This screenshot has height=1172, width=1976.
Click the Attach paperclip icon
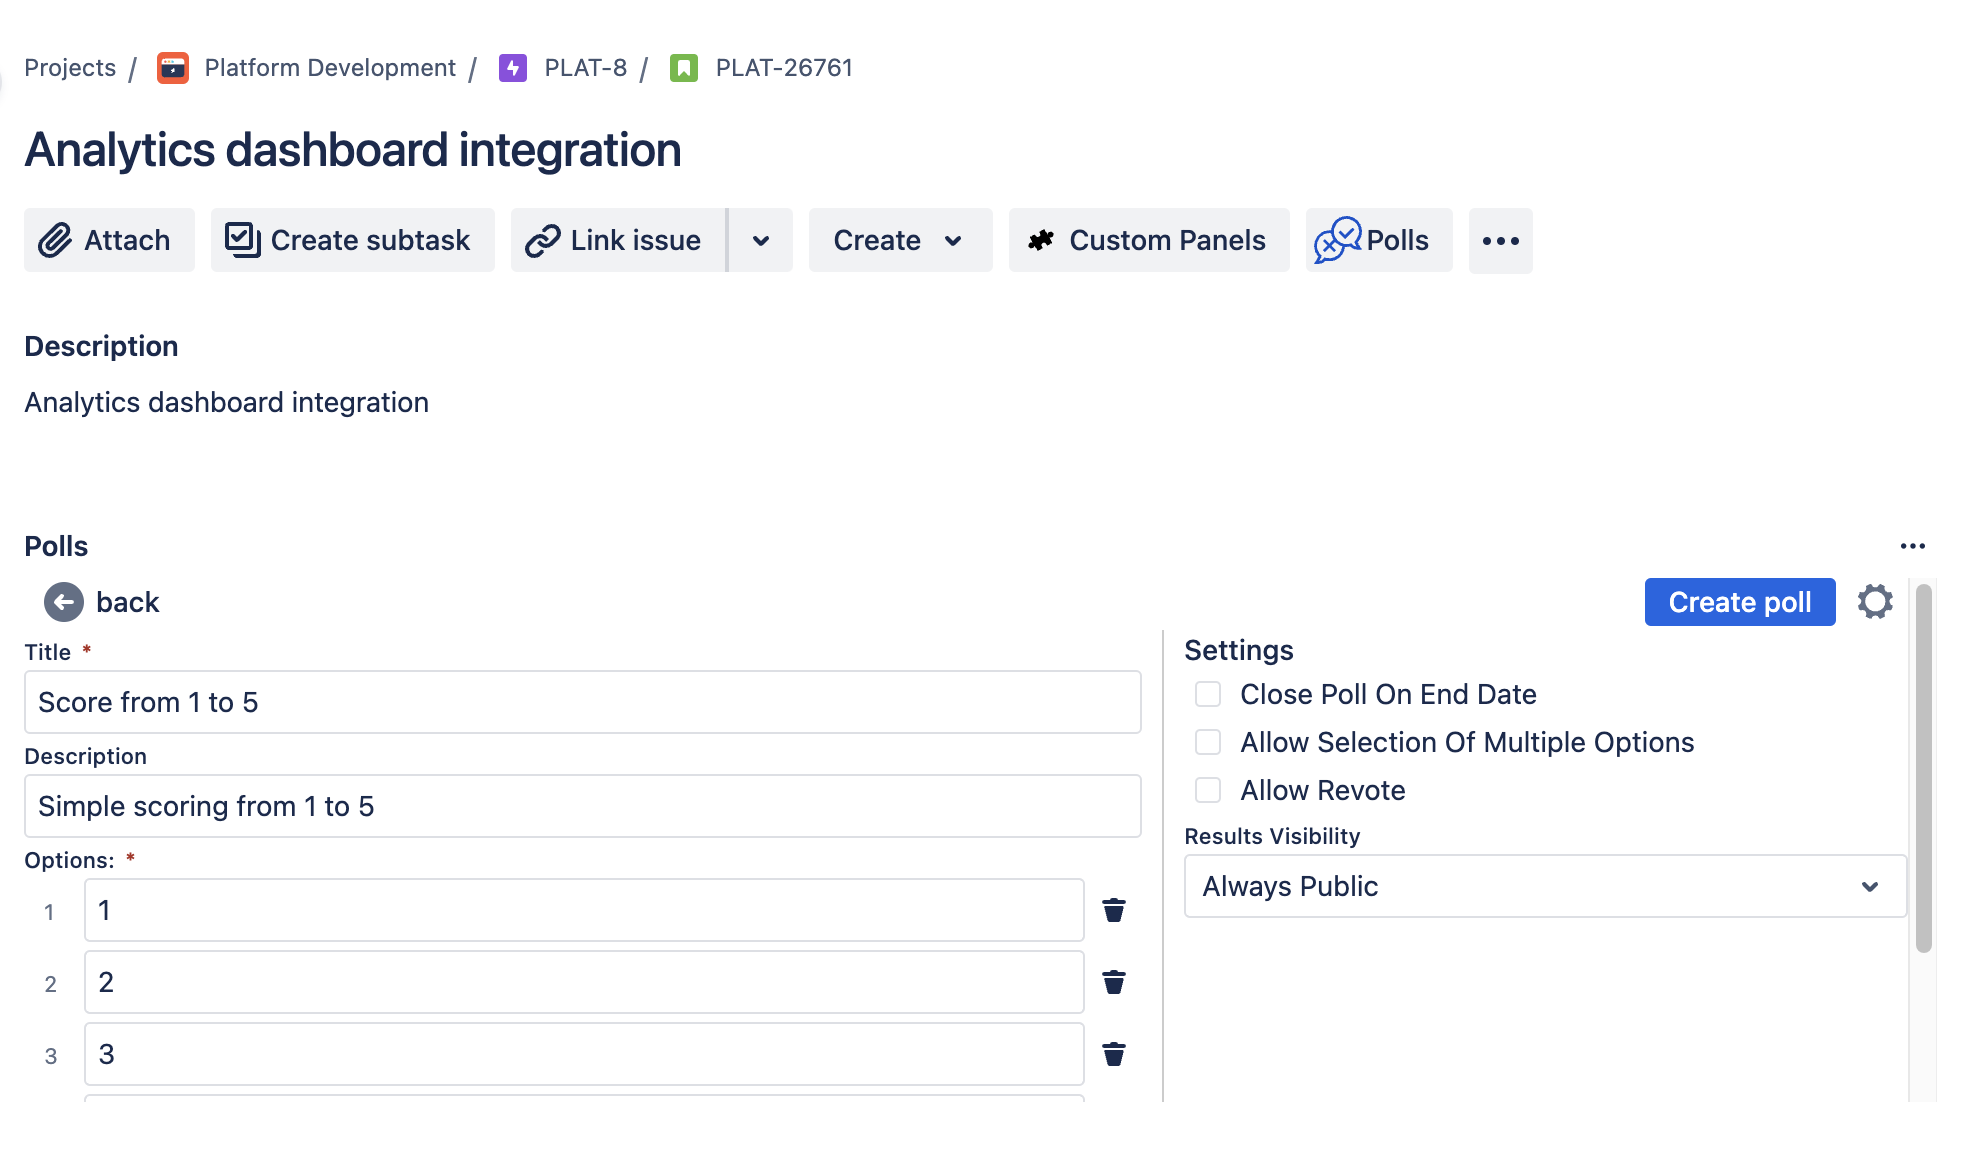coord(55,240)
